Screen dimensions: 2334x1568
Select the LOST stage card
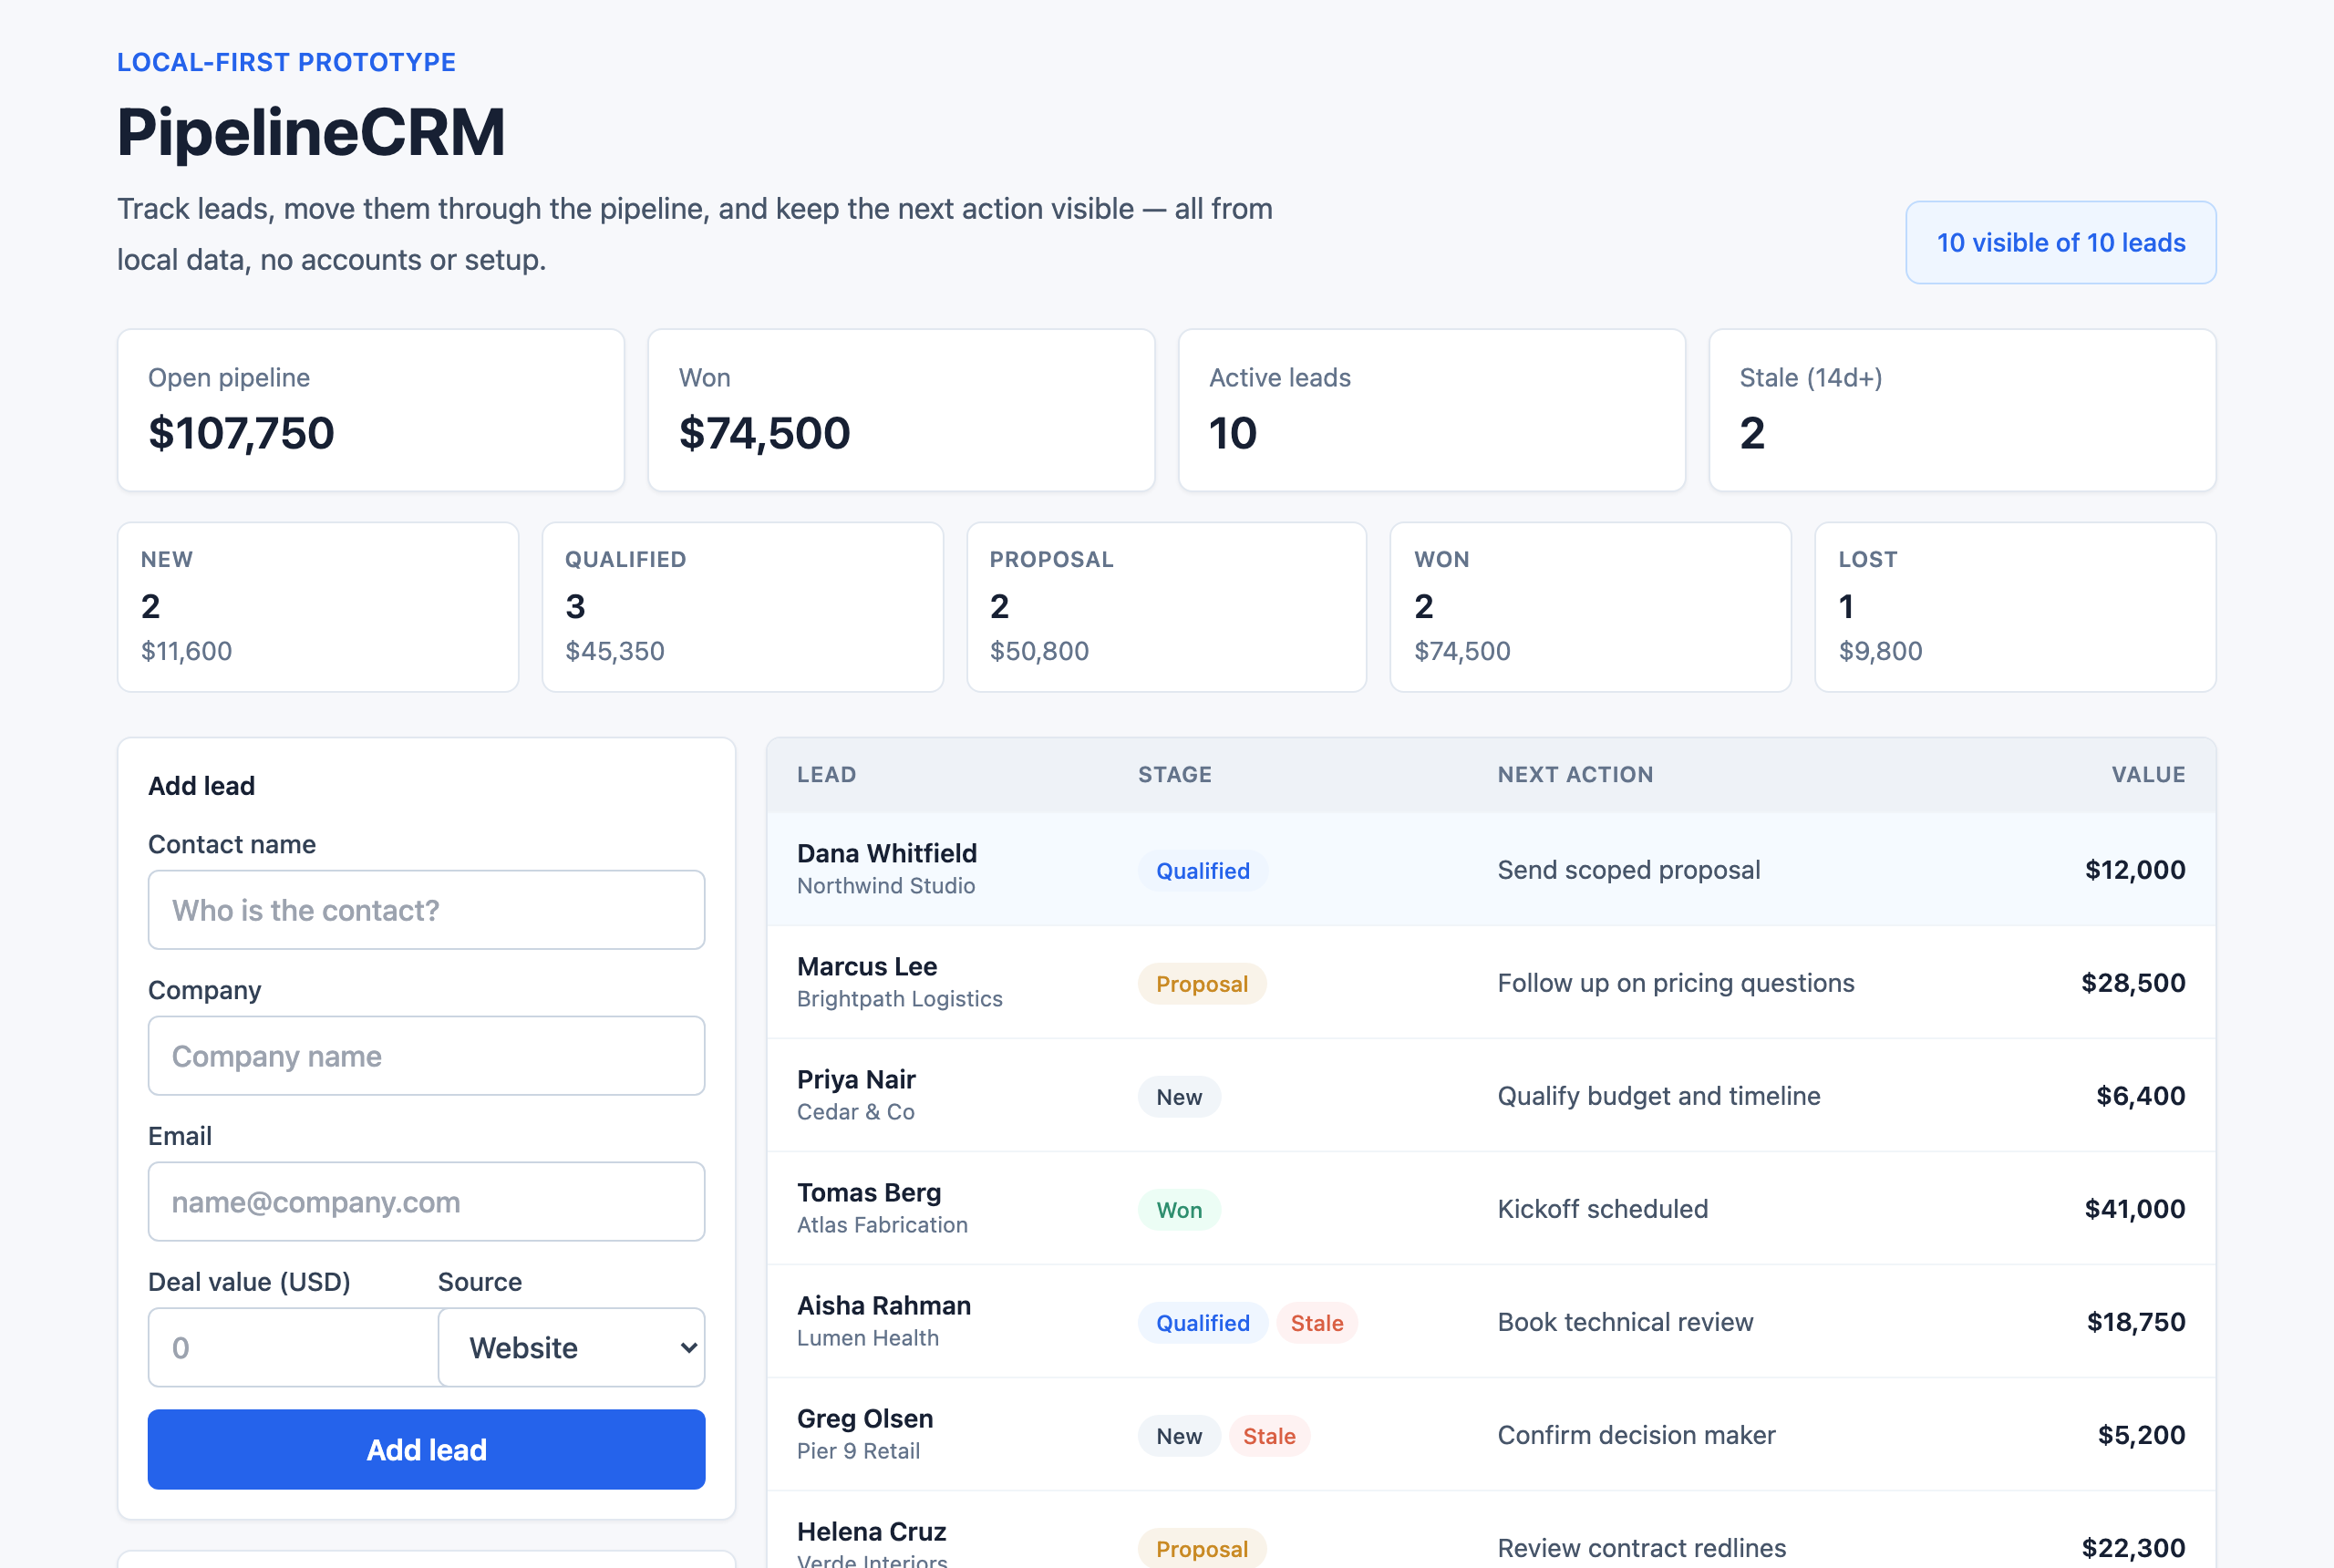(2016, 607)
